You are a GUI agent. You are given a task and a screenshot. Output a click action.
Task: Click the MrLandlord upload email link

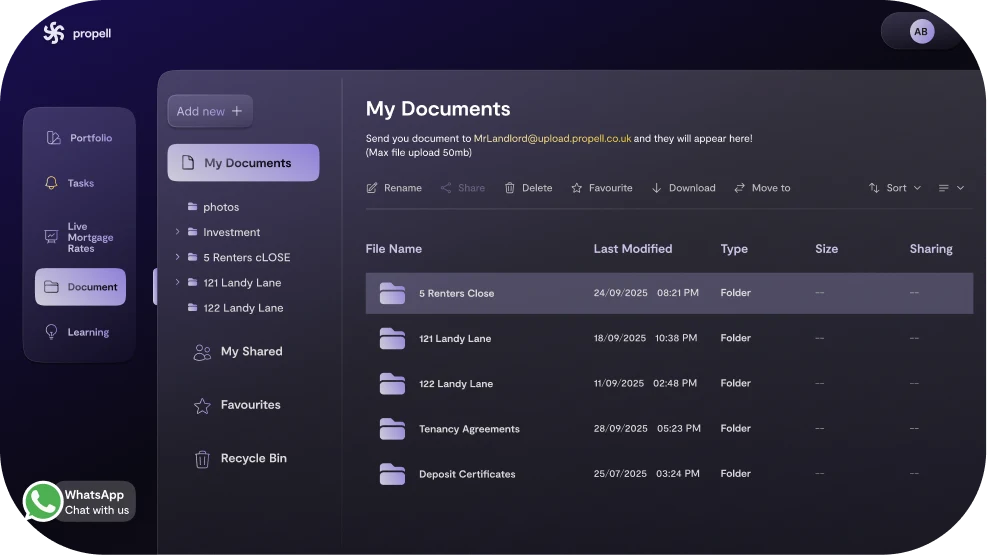point(552,139)
